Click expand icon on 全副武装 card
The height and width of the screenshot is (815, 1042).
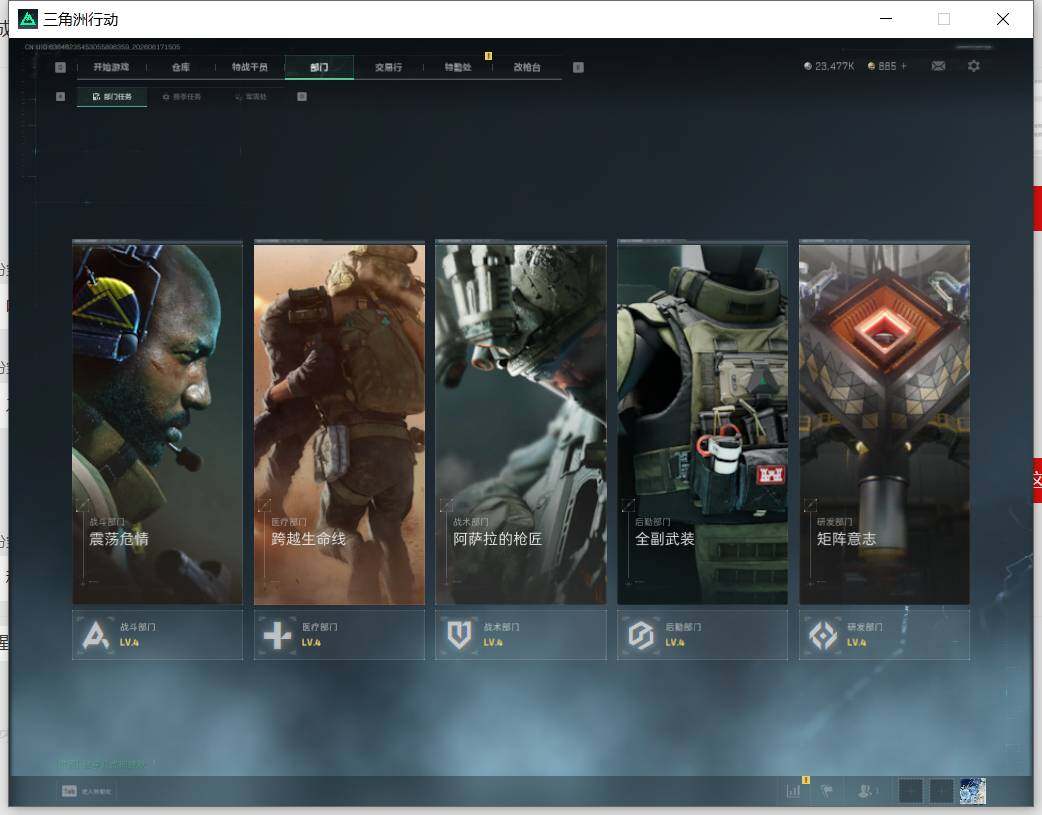point(628,505)
